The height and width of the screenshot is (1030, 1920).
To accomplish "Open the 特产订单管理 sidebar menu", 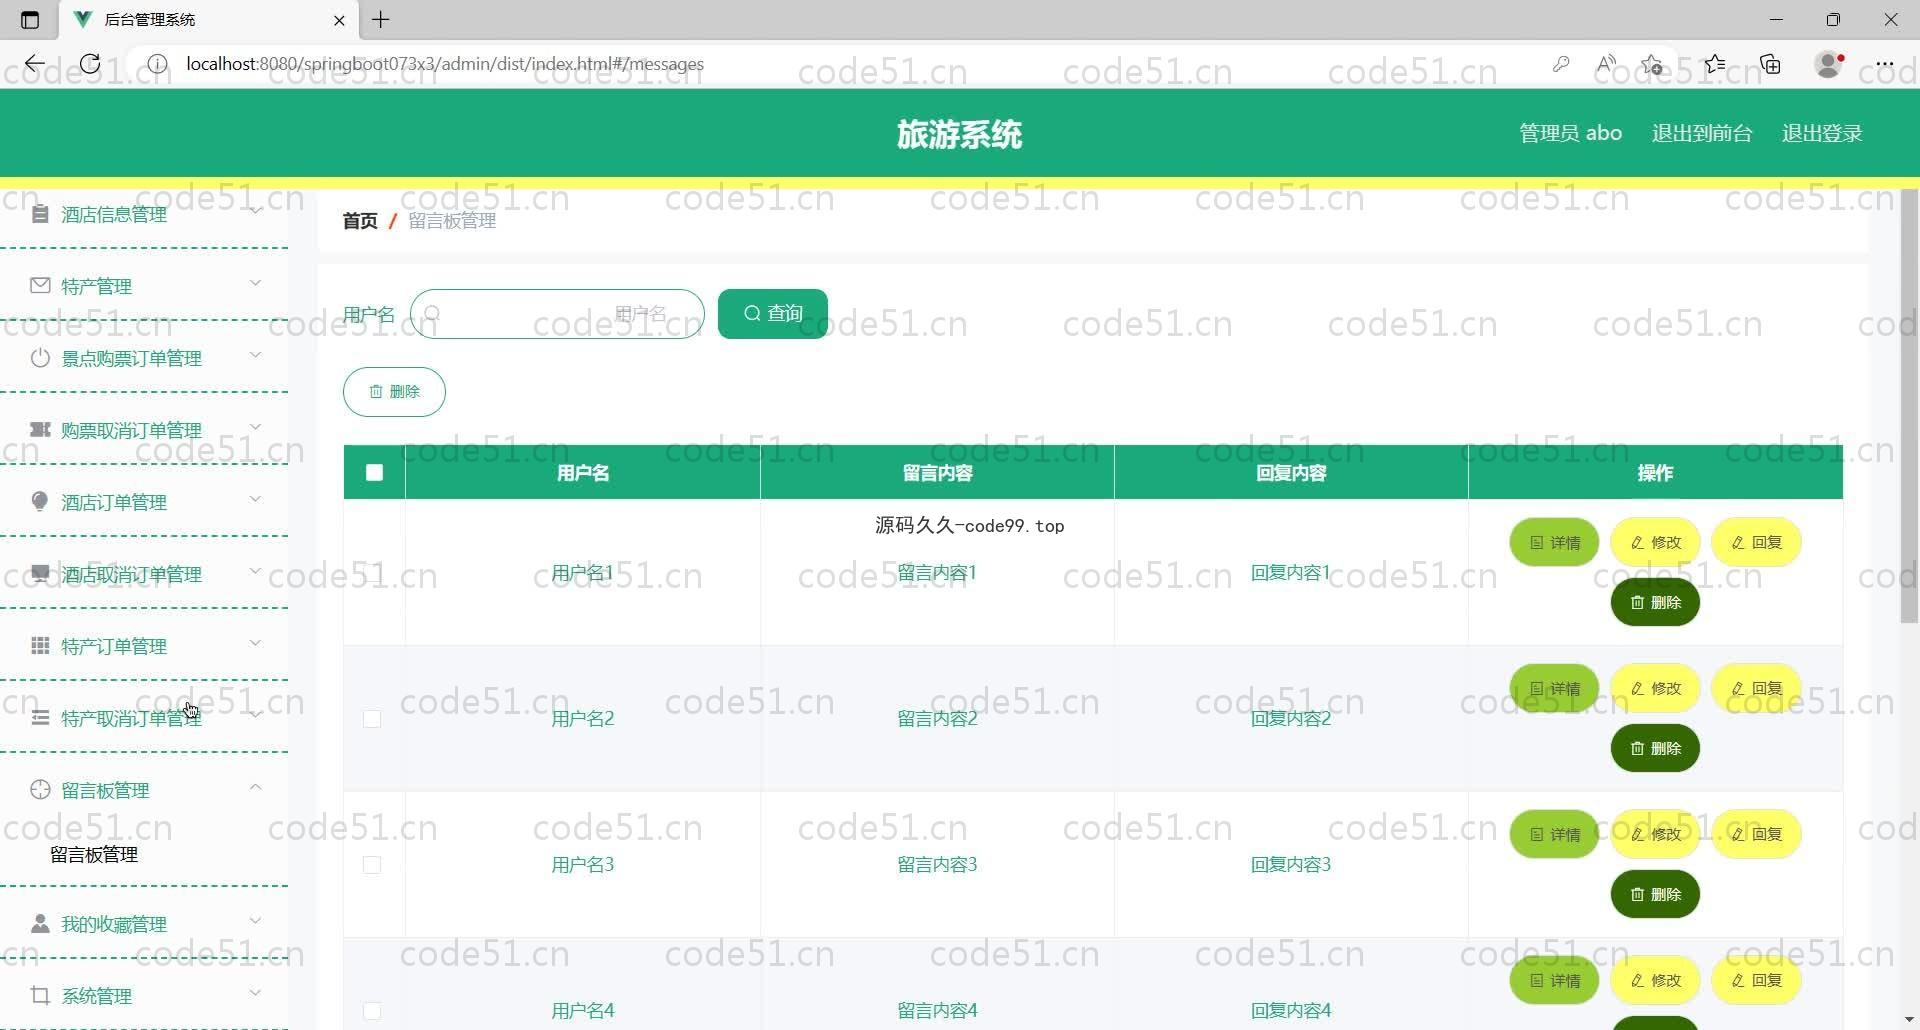I will 145,646.
